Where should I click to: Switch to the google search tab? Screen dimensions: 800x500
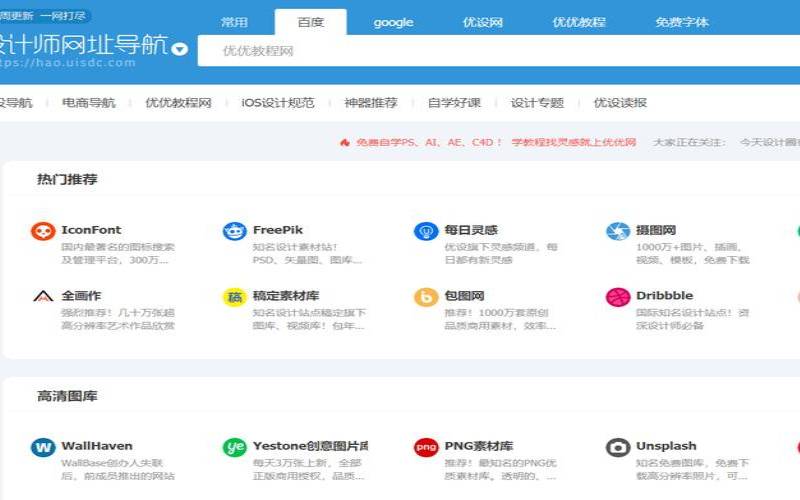click(x=393, y=22)
